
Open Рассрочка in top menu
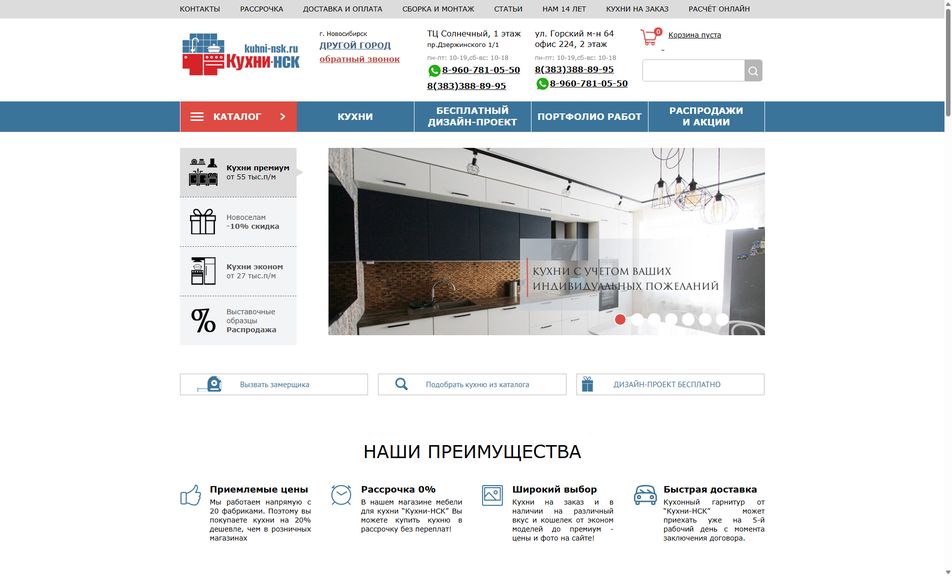(x=262, y=9)
